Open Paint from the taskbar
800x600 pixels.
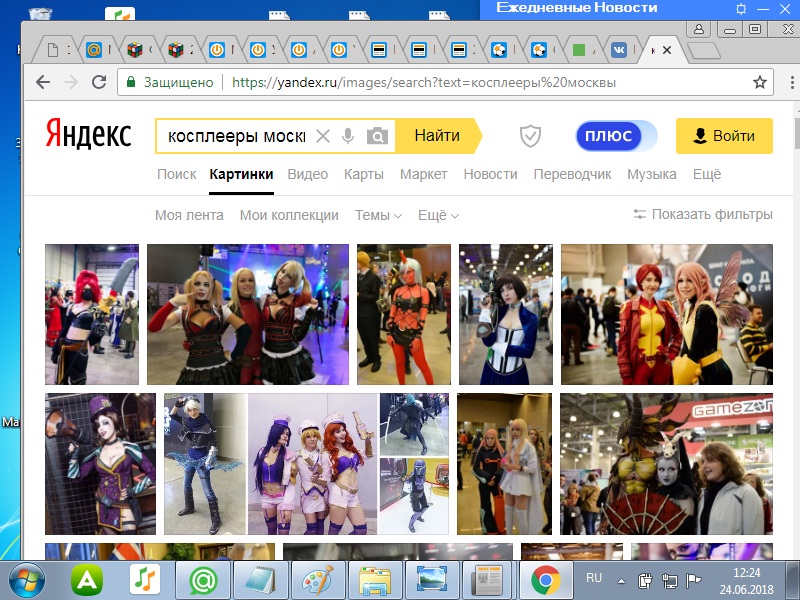tap(318, 581)
